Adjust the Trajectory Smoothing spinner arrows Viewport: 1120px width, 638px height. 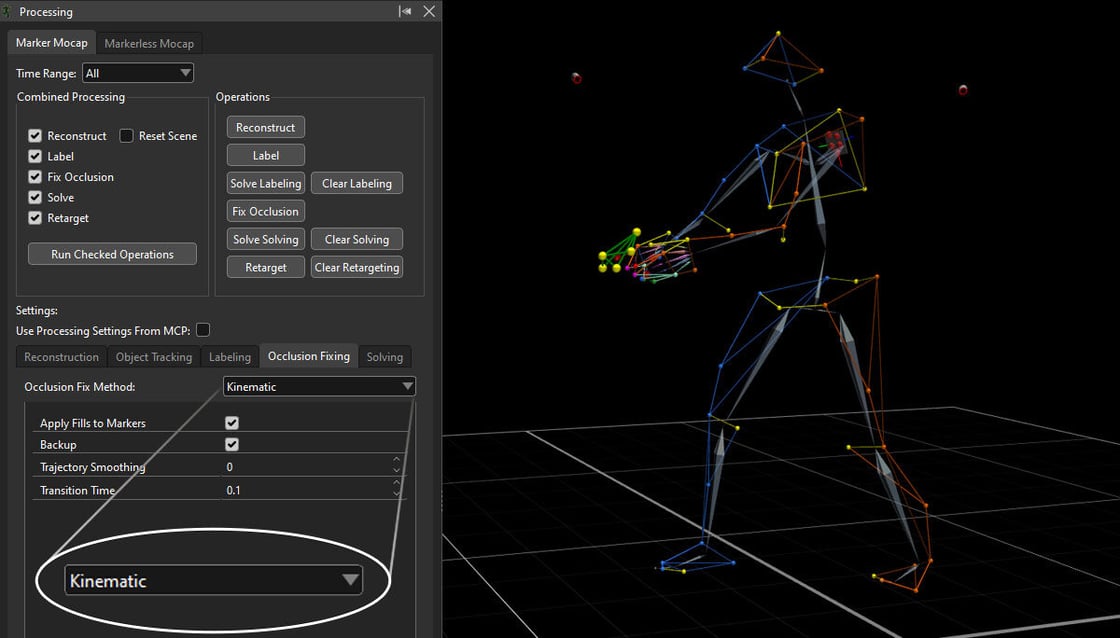tap(396, 467)
